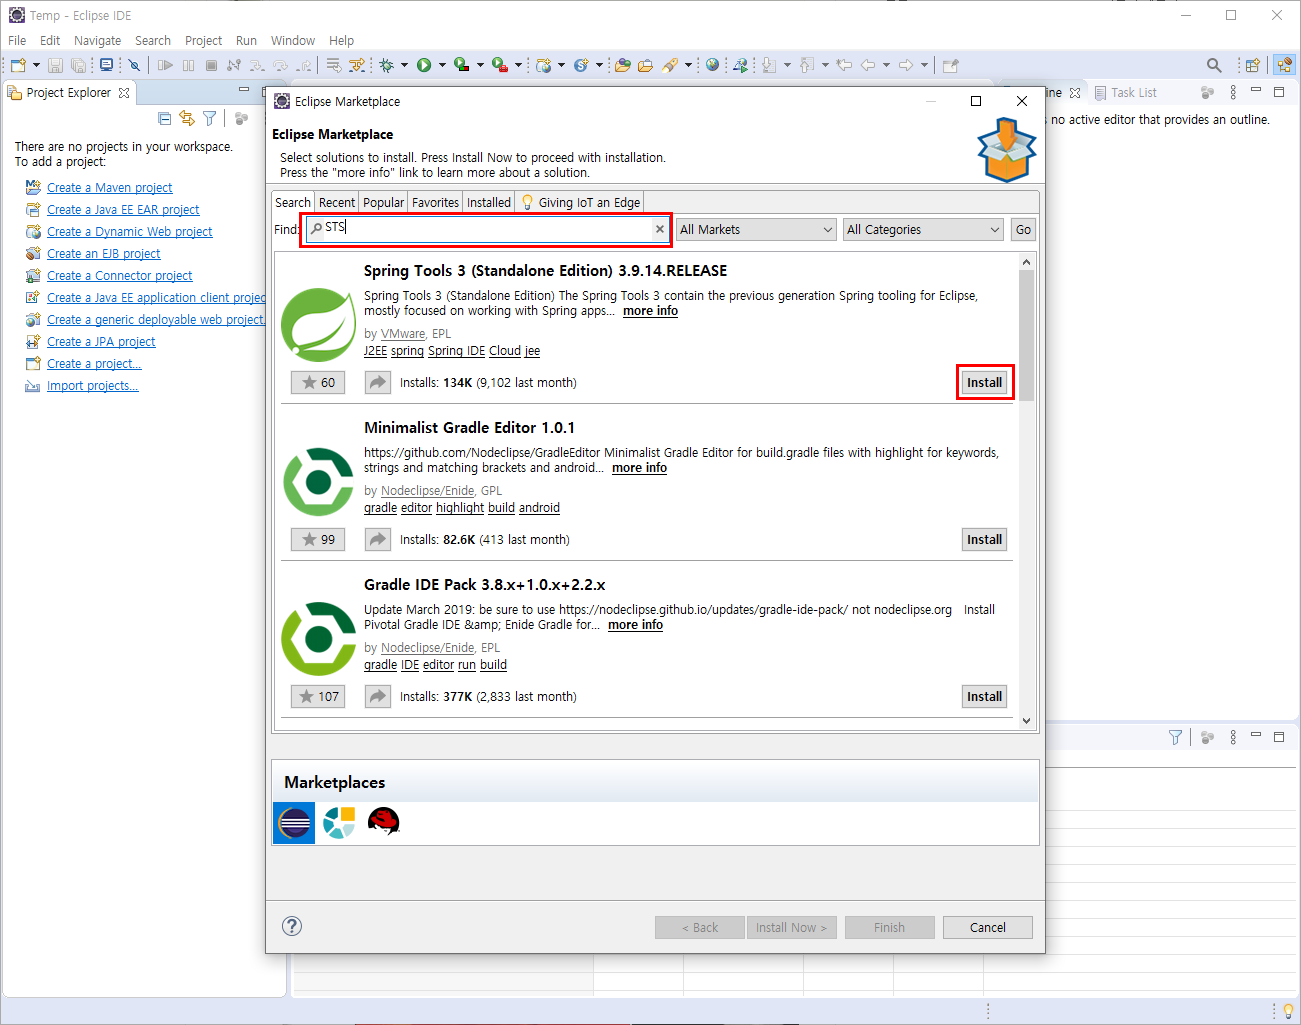This screenshot has height=1025, width=1301.
Task: Click the Open Perspective icon
Action: click(1252, 65)
